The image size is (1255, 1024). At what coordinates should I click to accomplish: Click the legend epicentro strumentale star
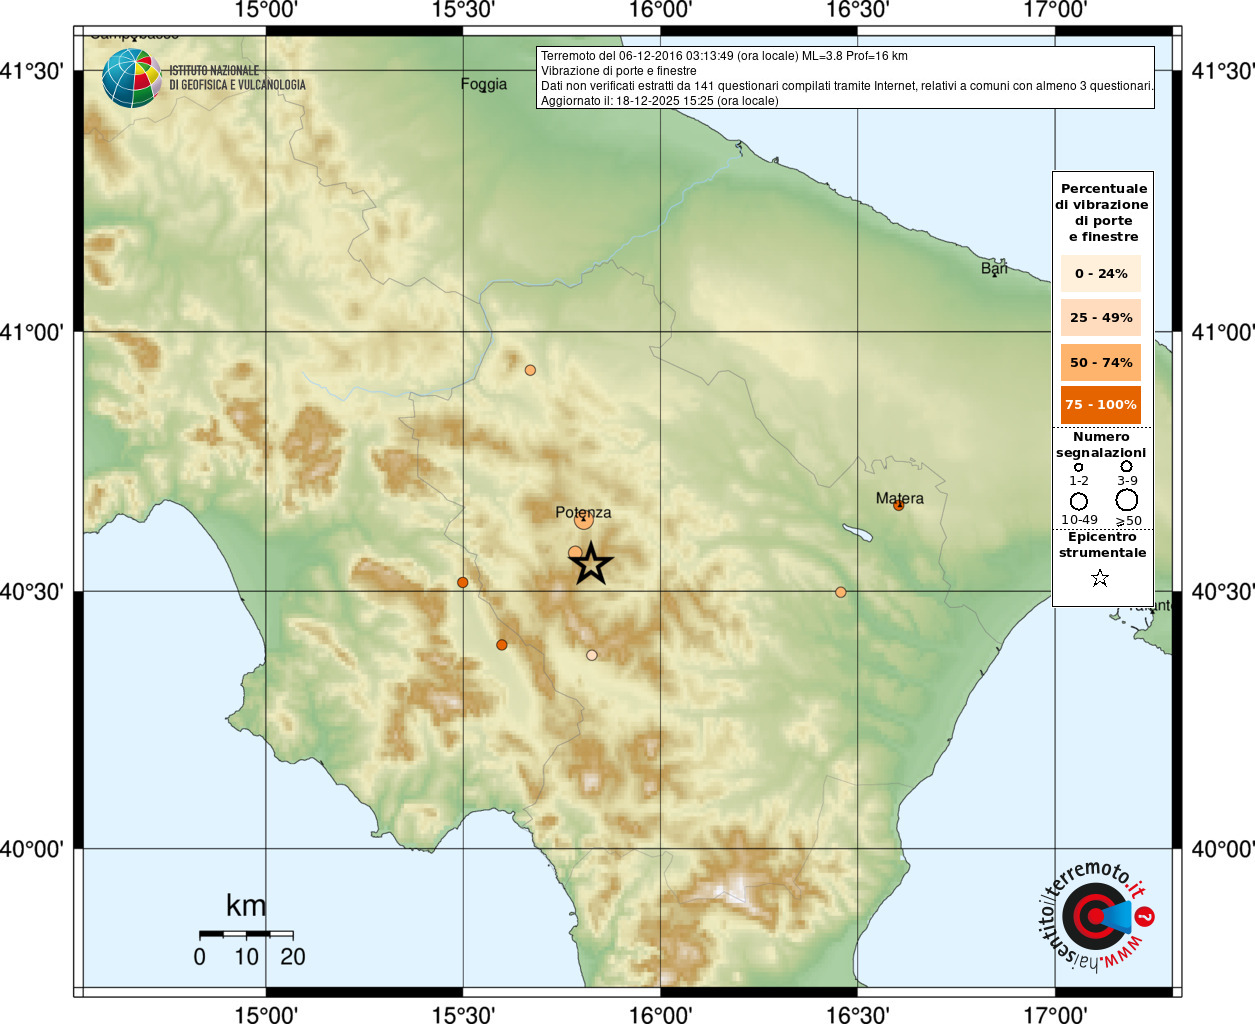coord(1100,578)
